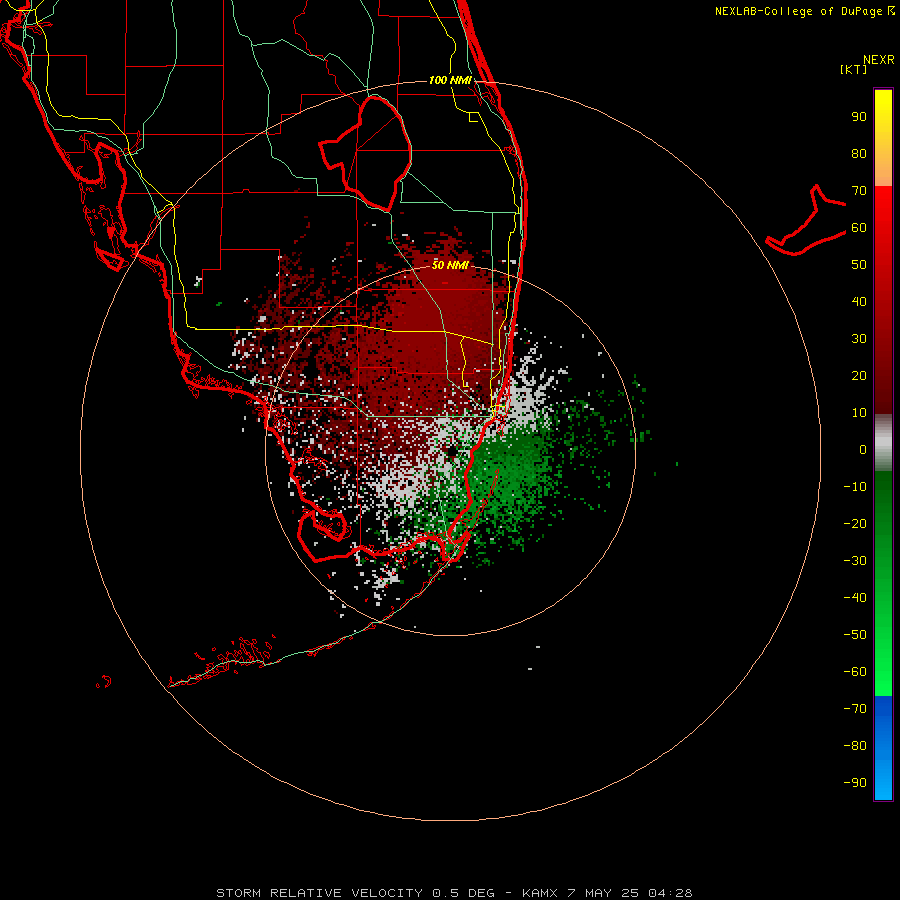Screen dimensions: 900x900
Task: Click the 50 value on velocity scale
Action: tap(859, 265)
